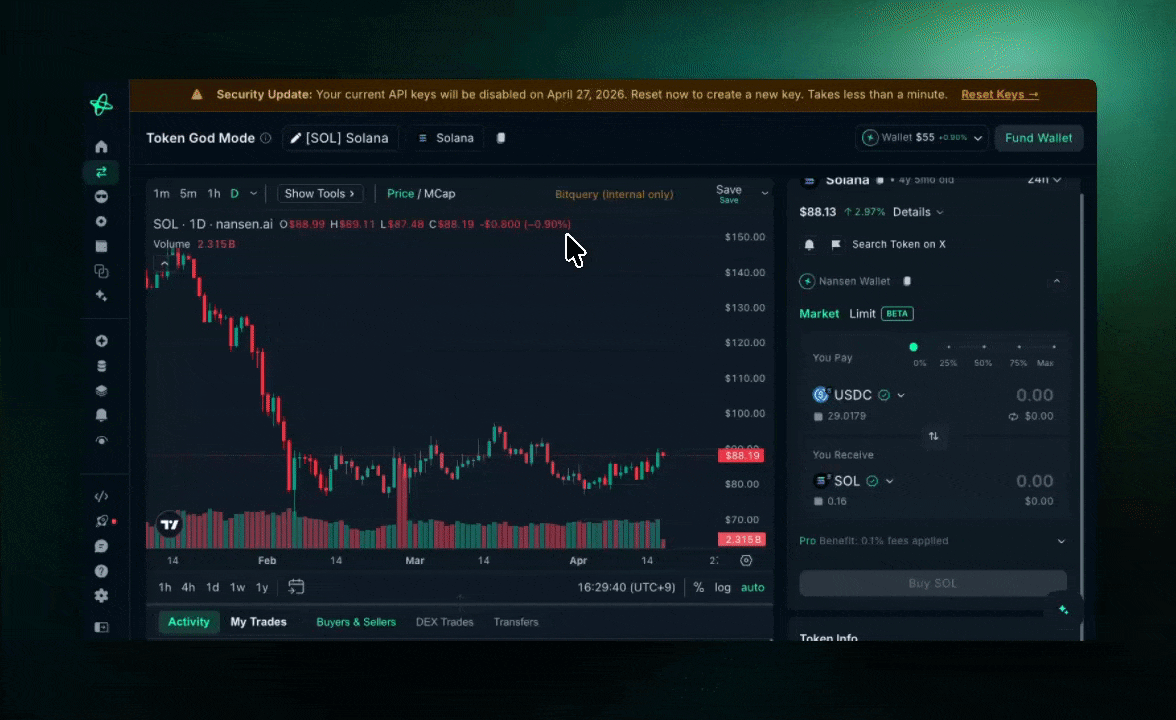
Task: Open the Wallet $55 dropdown
Action: [x=920, y=138]
